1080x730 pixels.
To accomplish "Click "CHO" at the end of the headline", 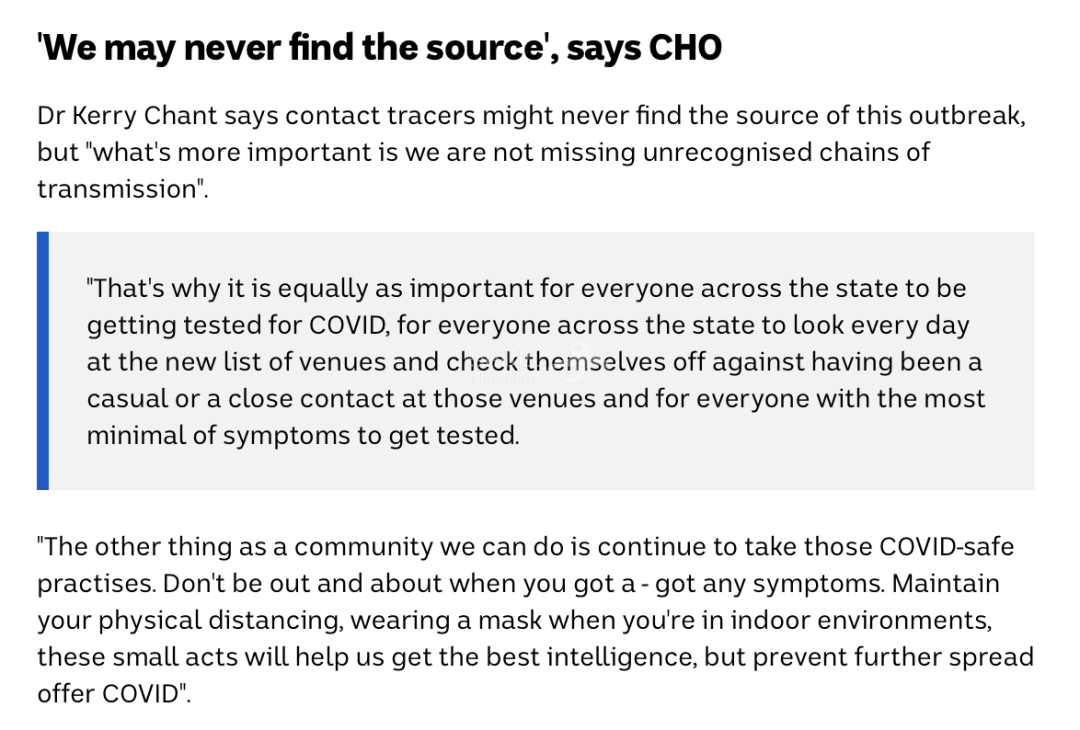I will pos(684,48).
